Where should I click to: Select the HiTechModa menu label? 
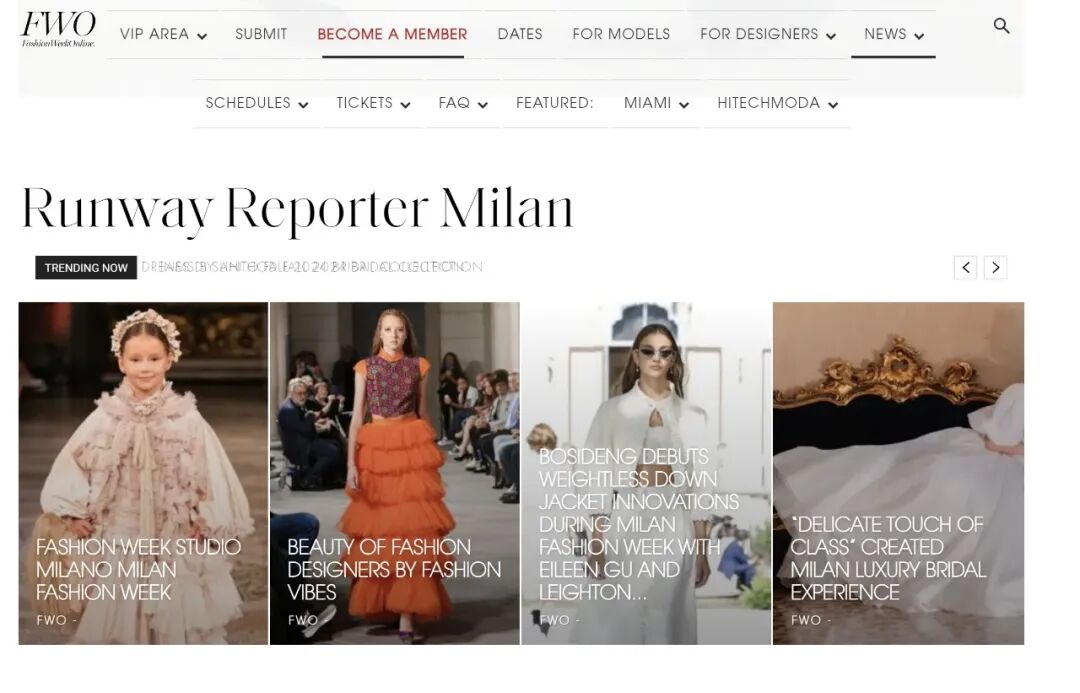(x=769, y=103)
